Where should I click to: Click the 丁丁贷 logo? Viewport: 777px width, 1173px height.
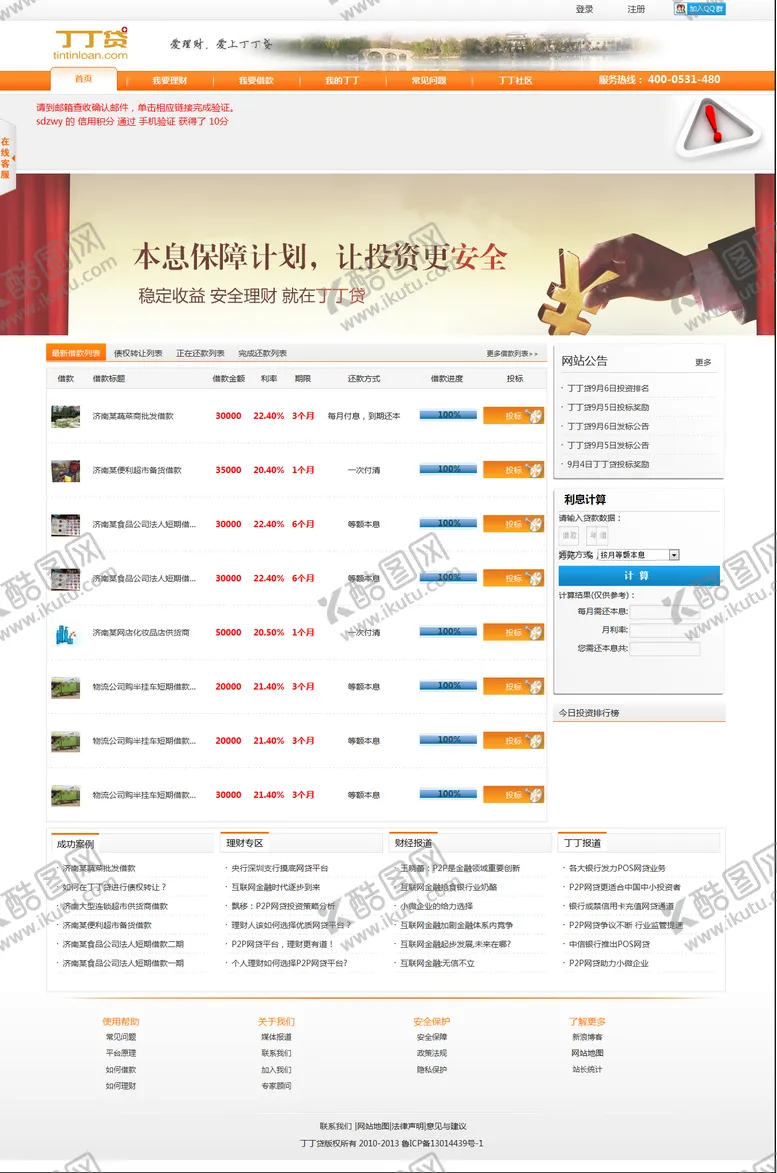click(91, 43)
